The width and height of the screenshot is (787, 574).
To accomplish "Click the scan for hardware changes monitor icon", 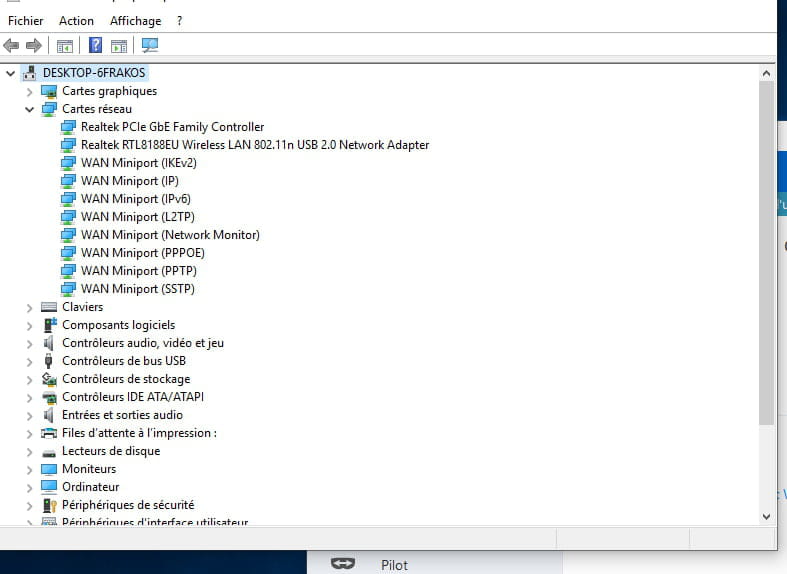I will (150, 45).
